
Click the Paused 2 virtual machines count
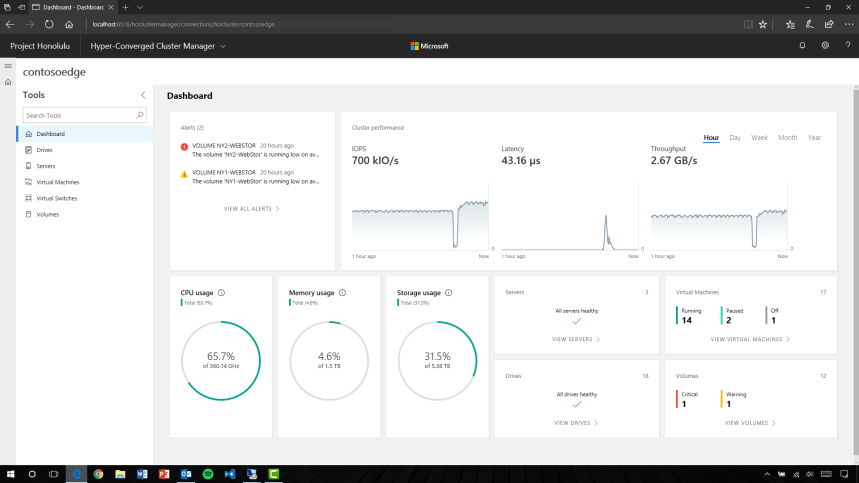[733, 316]
